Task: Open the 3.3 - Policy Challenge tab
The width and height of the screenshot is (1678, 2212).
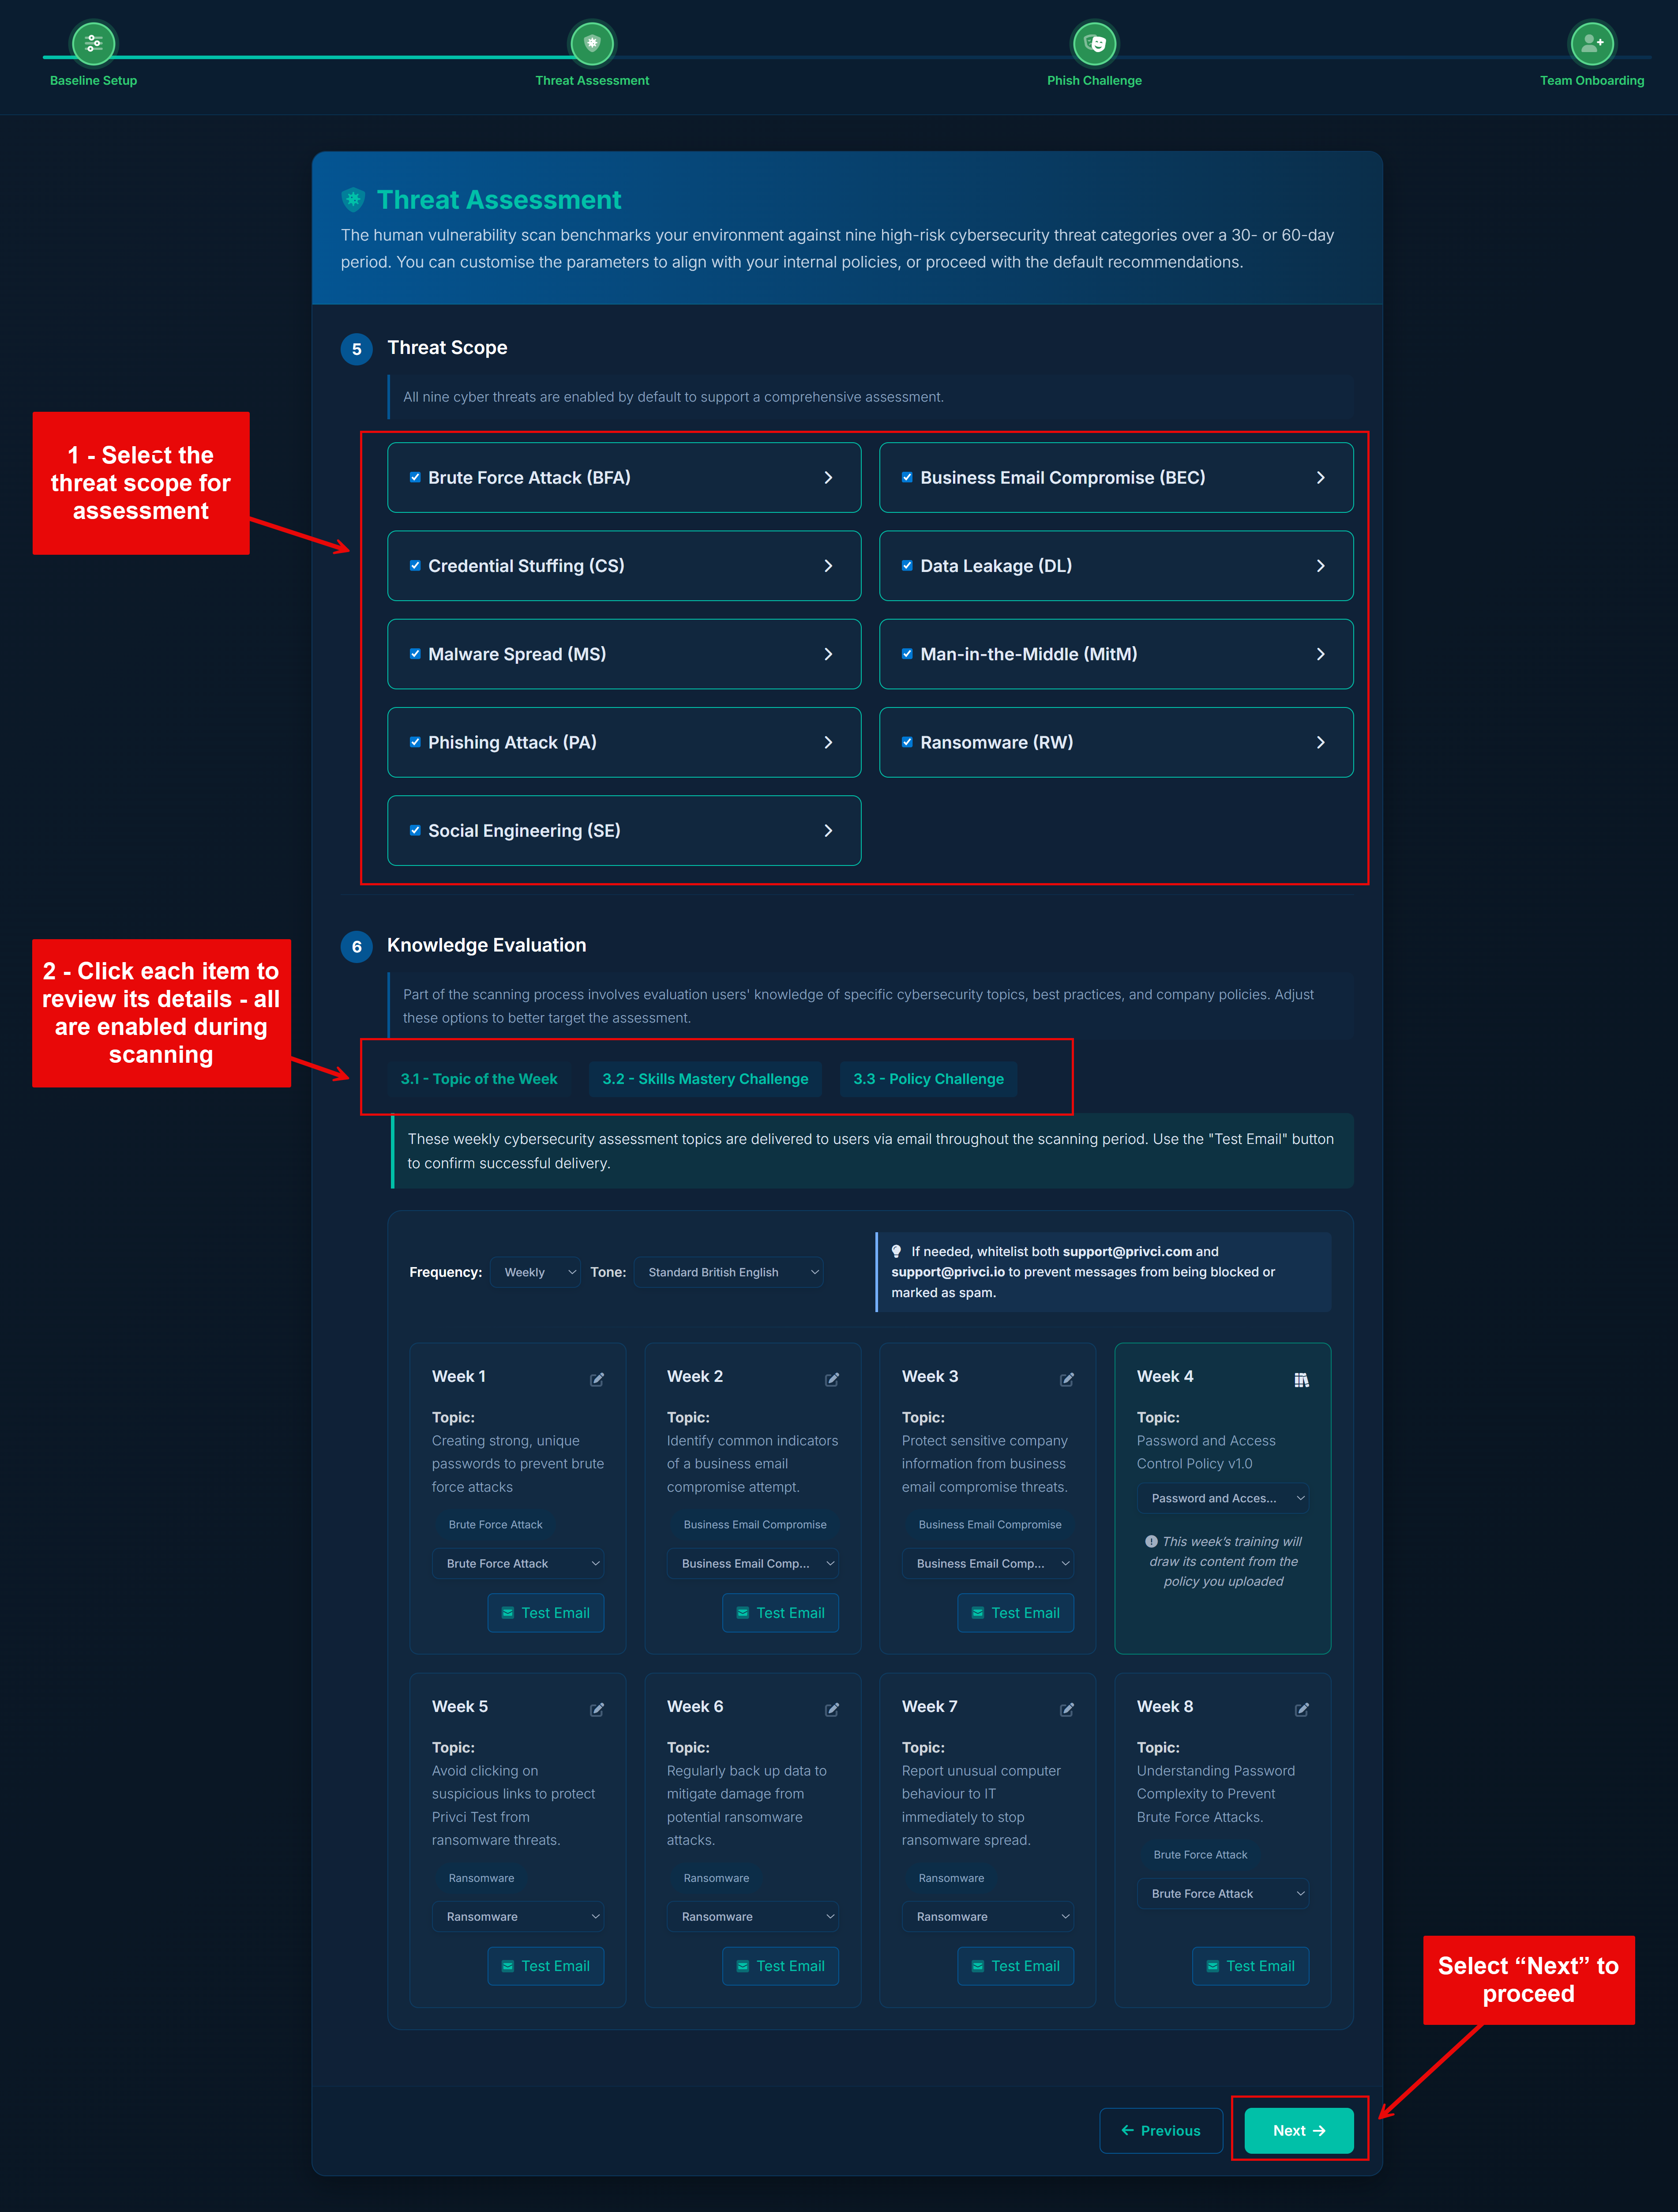Action: pos(928,1079)
